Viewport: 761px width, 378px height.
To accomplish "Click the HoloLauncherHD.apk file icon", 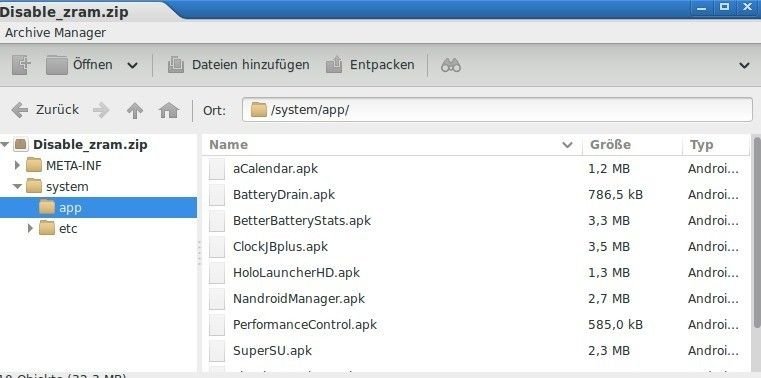I will (217, 273).
